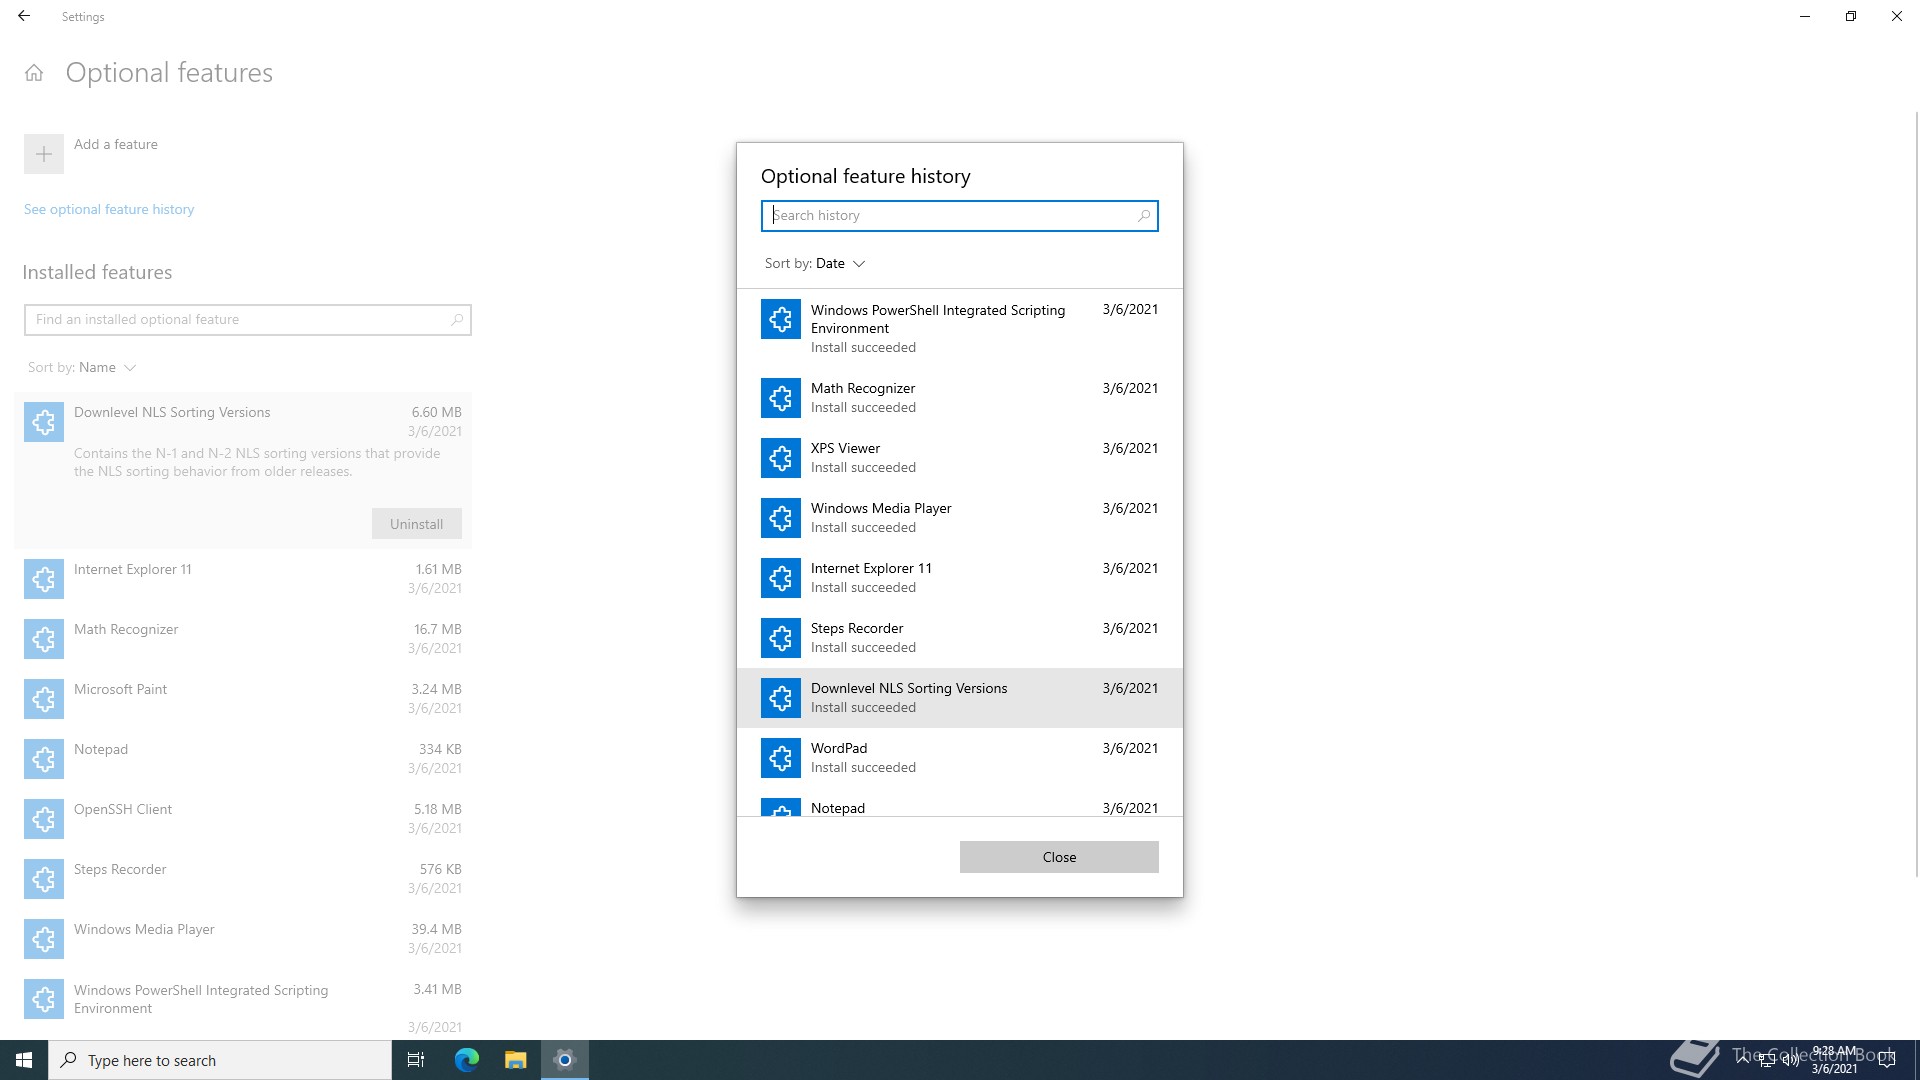Click the Add a feature button label
Viewport: 1920px width, 1080px height.
coord(116,144)
